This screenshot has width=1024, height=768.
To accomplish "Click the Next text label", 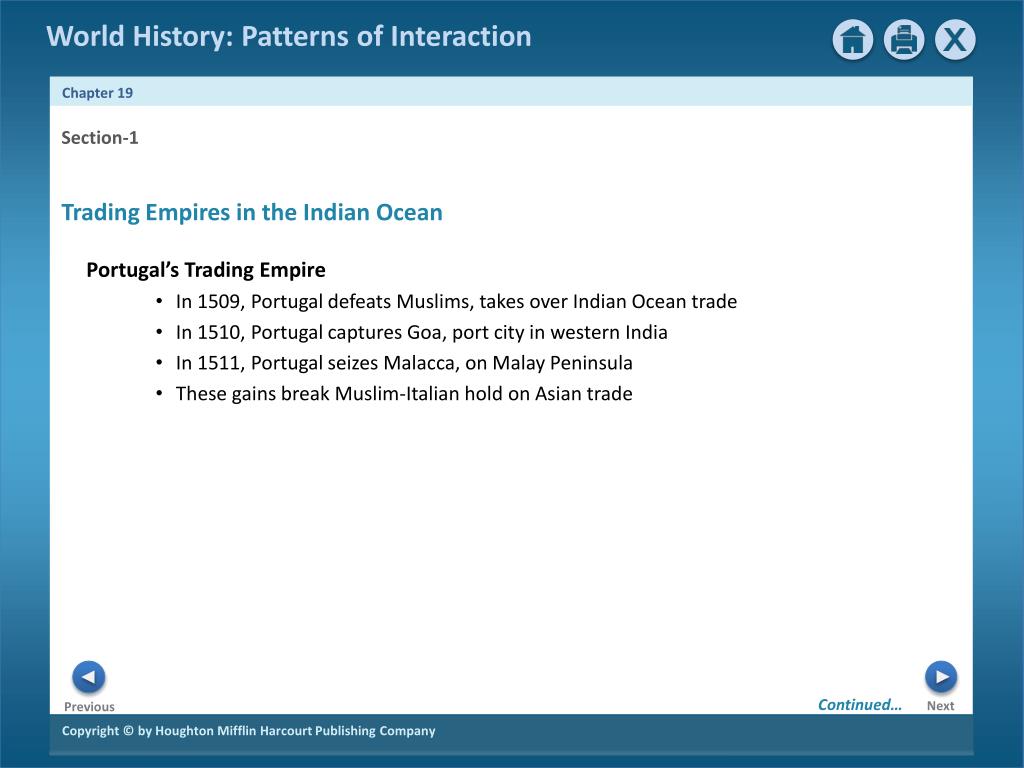I will point(940,706).
